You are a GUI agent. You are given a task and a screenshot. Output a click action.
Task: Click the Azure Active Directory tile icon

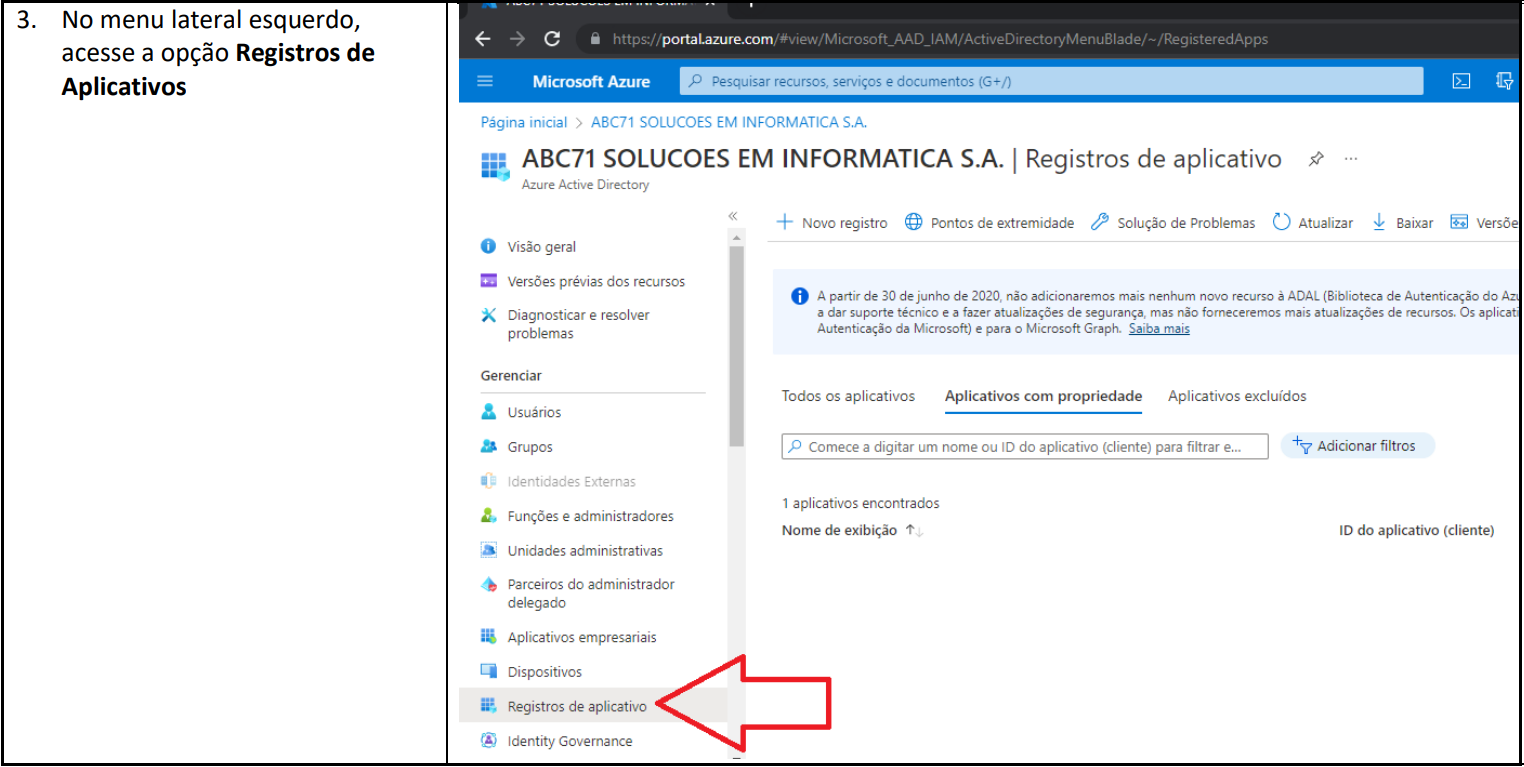click(496, 167)
